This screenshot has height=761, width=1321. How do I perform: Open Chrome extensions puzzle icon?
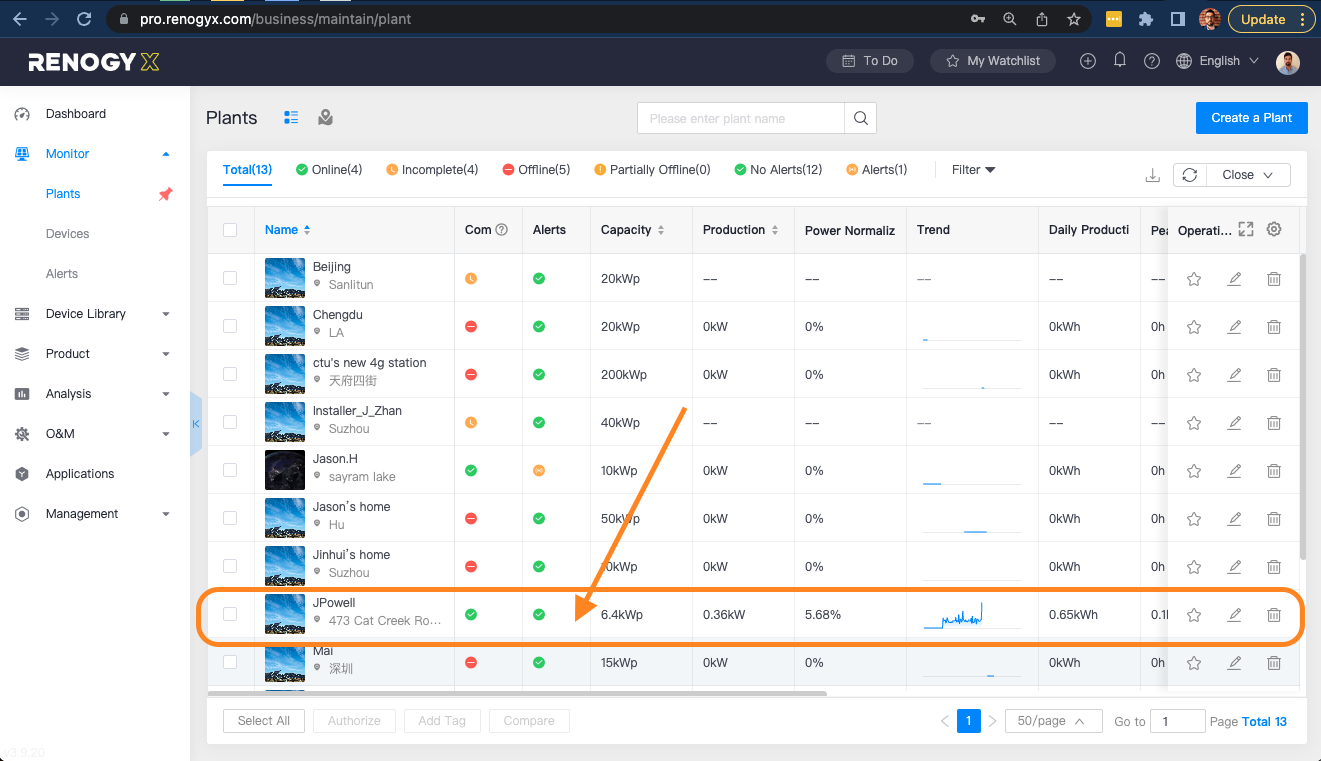click(x=1146, y=19)
